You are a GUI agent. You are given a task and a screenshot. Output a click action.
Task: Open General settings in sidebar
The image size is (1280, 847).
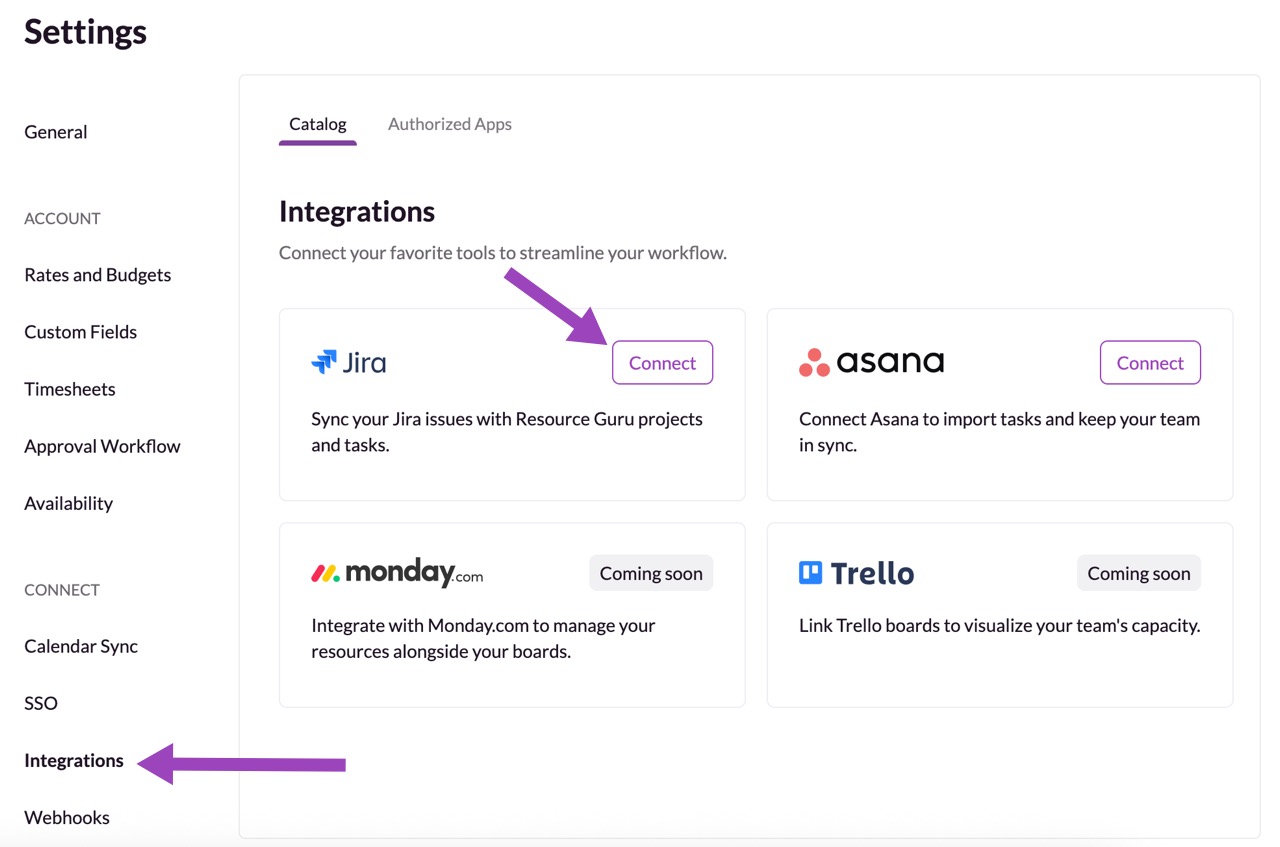pyautogui.click(x=56, y=132)
